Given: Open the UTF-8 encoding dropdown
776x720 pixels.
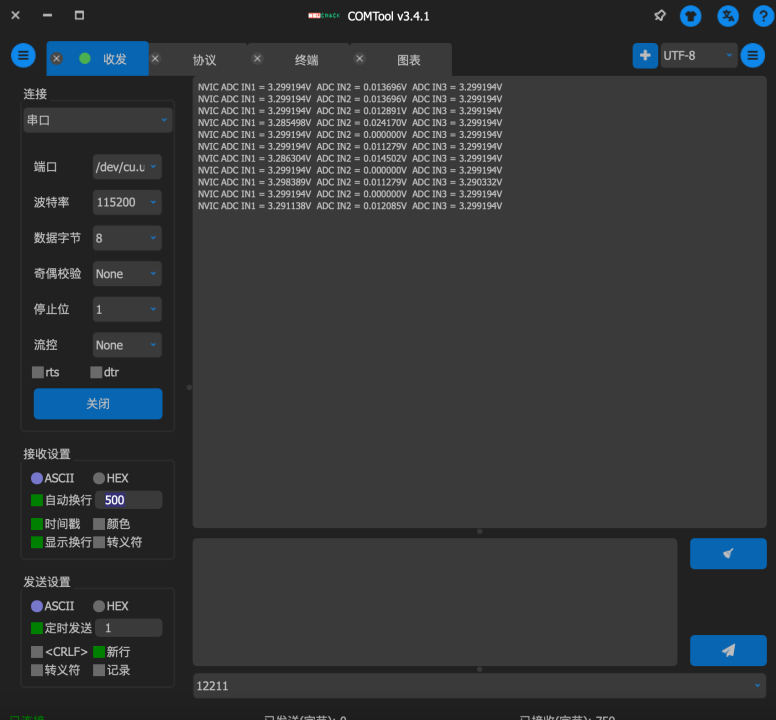Looking at the screenshot, I should [x=698, y=56].
